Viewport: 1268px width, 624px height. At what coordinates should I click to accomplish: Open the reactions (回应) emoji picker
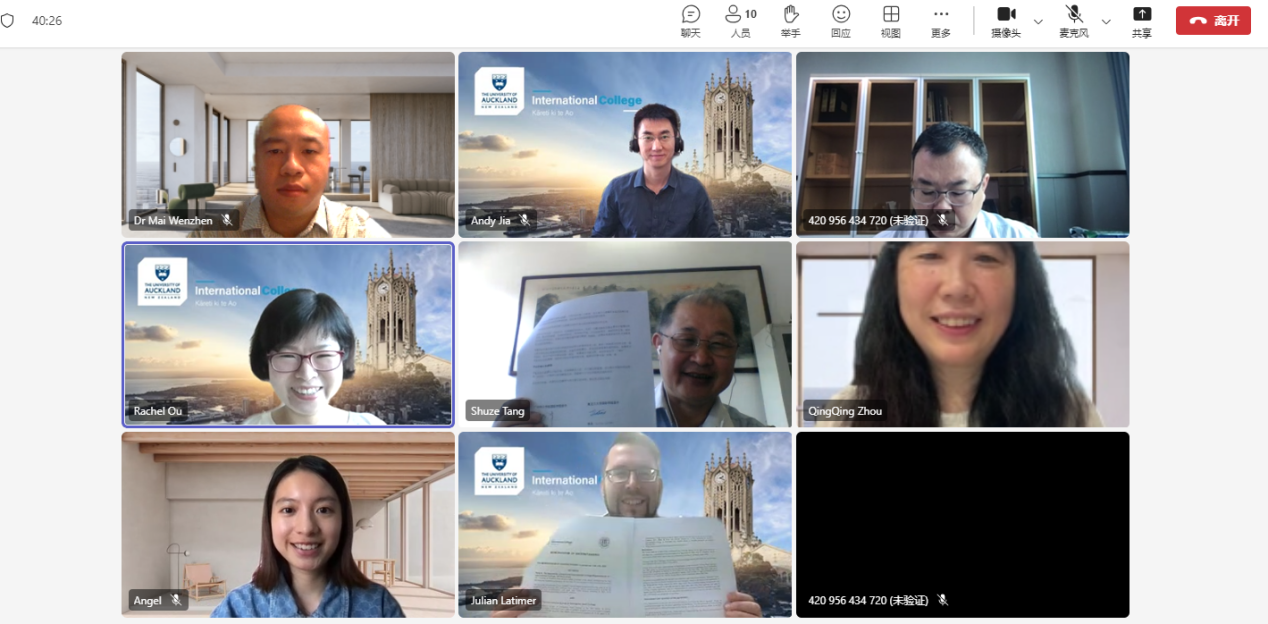click(841, 20)
